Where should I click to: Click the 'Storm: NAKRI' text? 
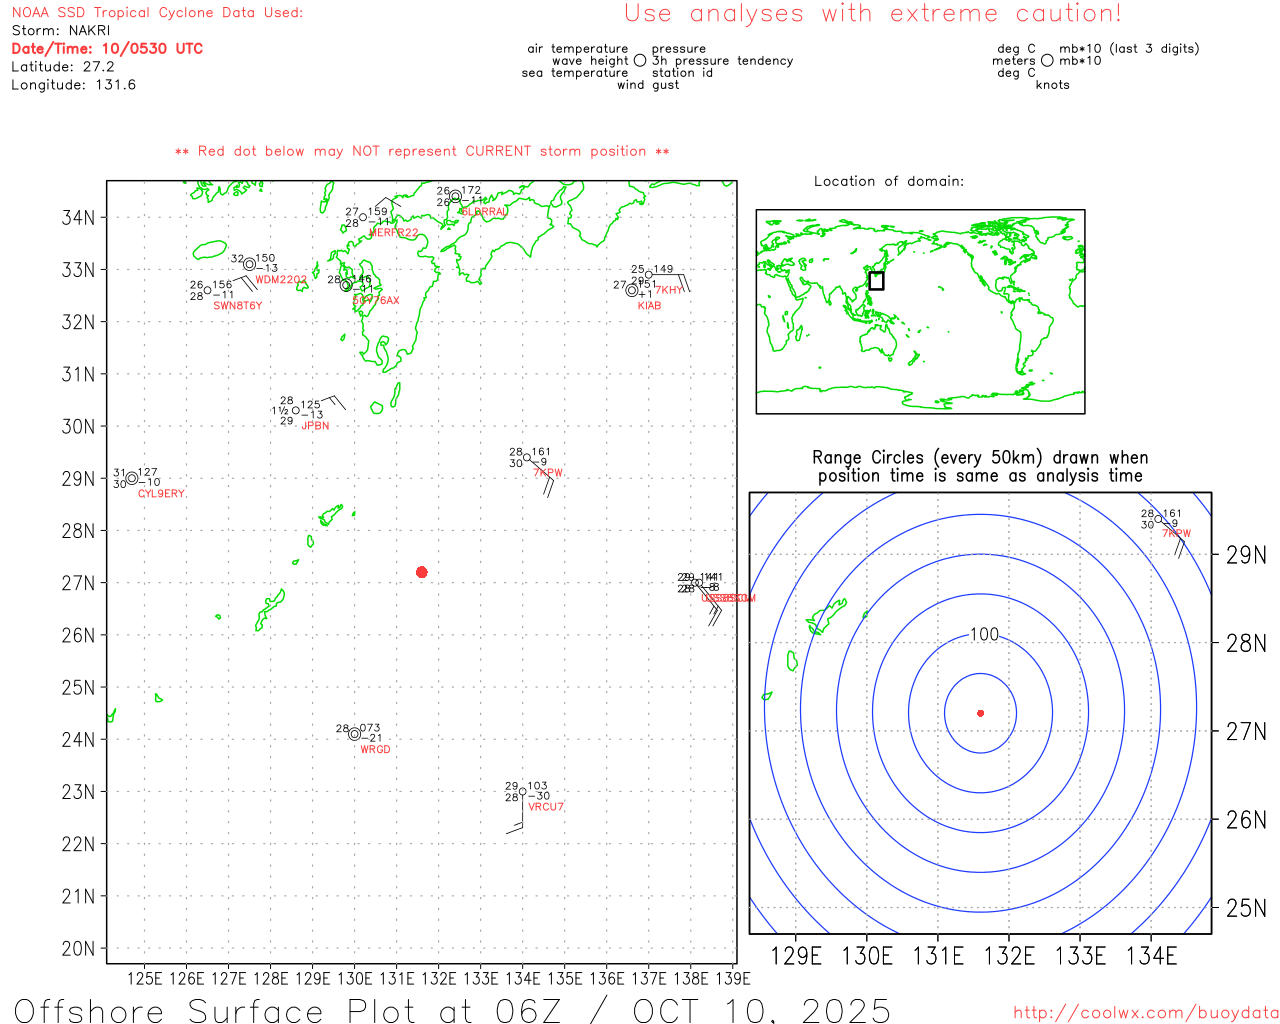61,31
